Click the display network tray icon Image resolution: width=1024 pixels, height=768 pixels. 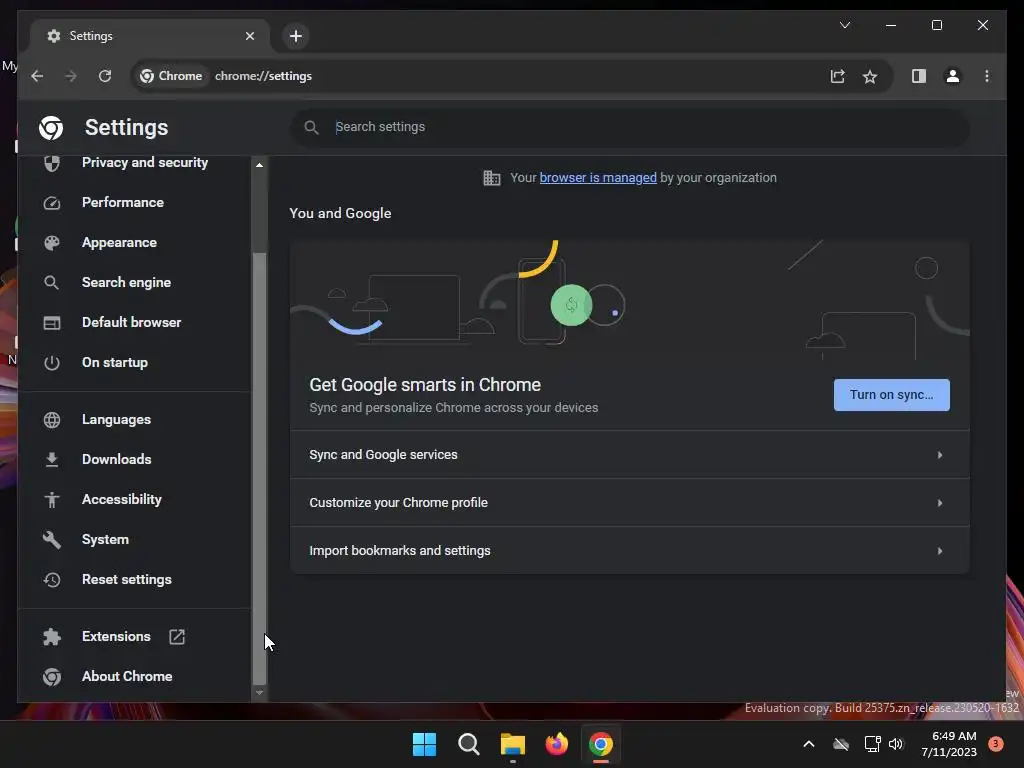click(872, 744)
